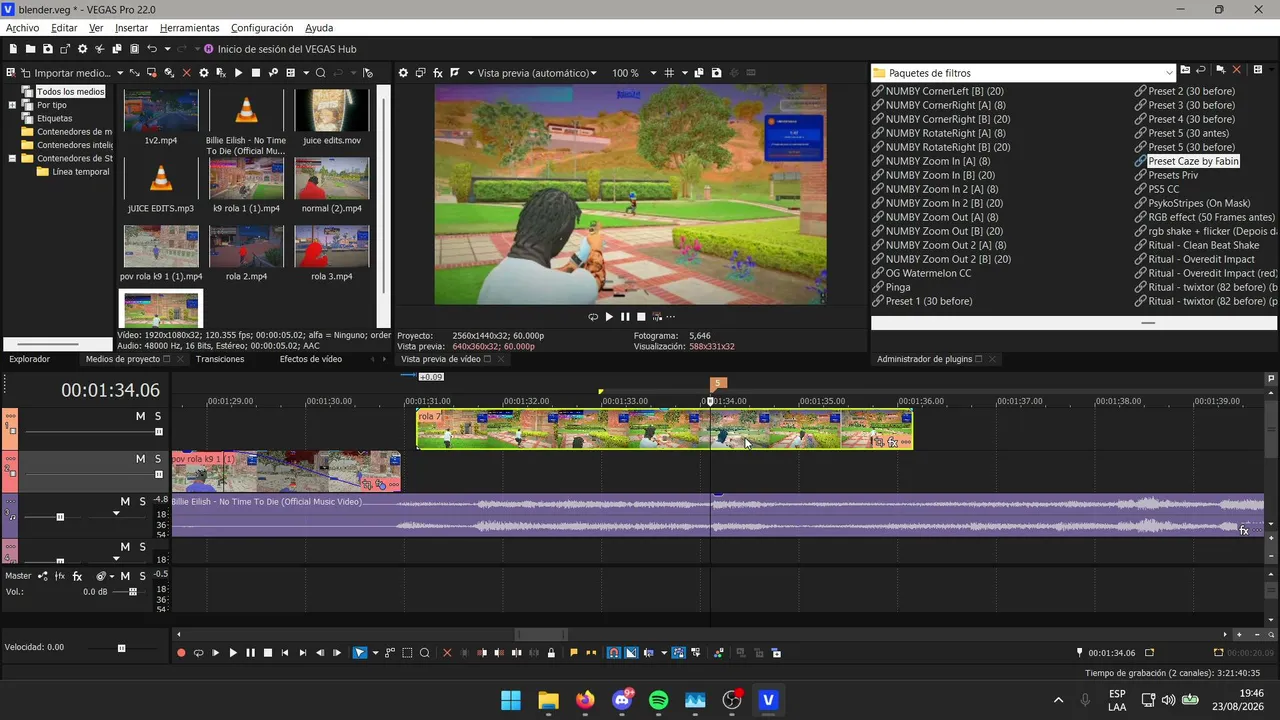This screenshot has height=720, width=1280.
Task: Select the Zoom edit tool magnifier
Action: point(425,653)
